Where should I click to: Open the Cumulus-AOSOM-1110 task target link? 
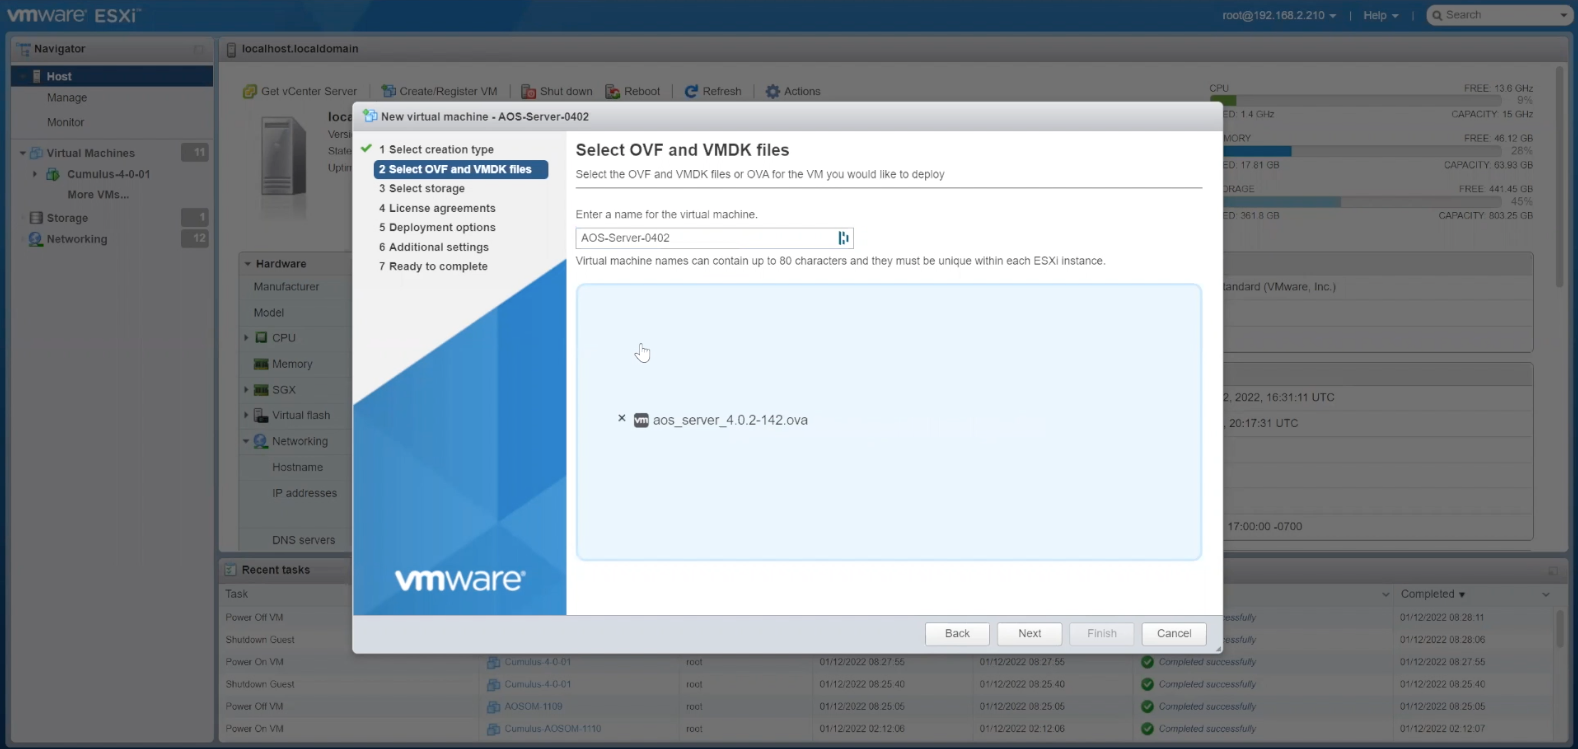552,729
